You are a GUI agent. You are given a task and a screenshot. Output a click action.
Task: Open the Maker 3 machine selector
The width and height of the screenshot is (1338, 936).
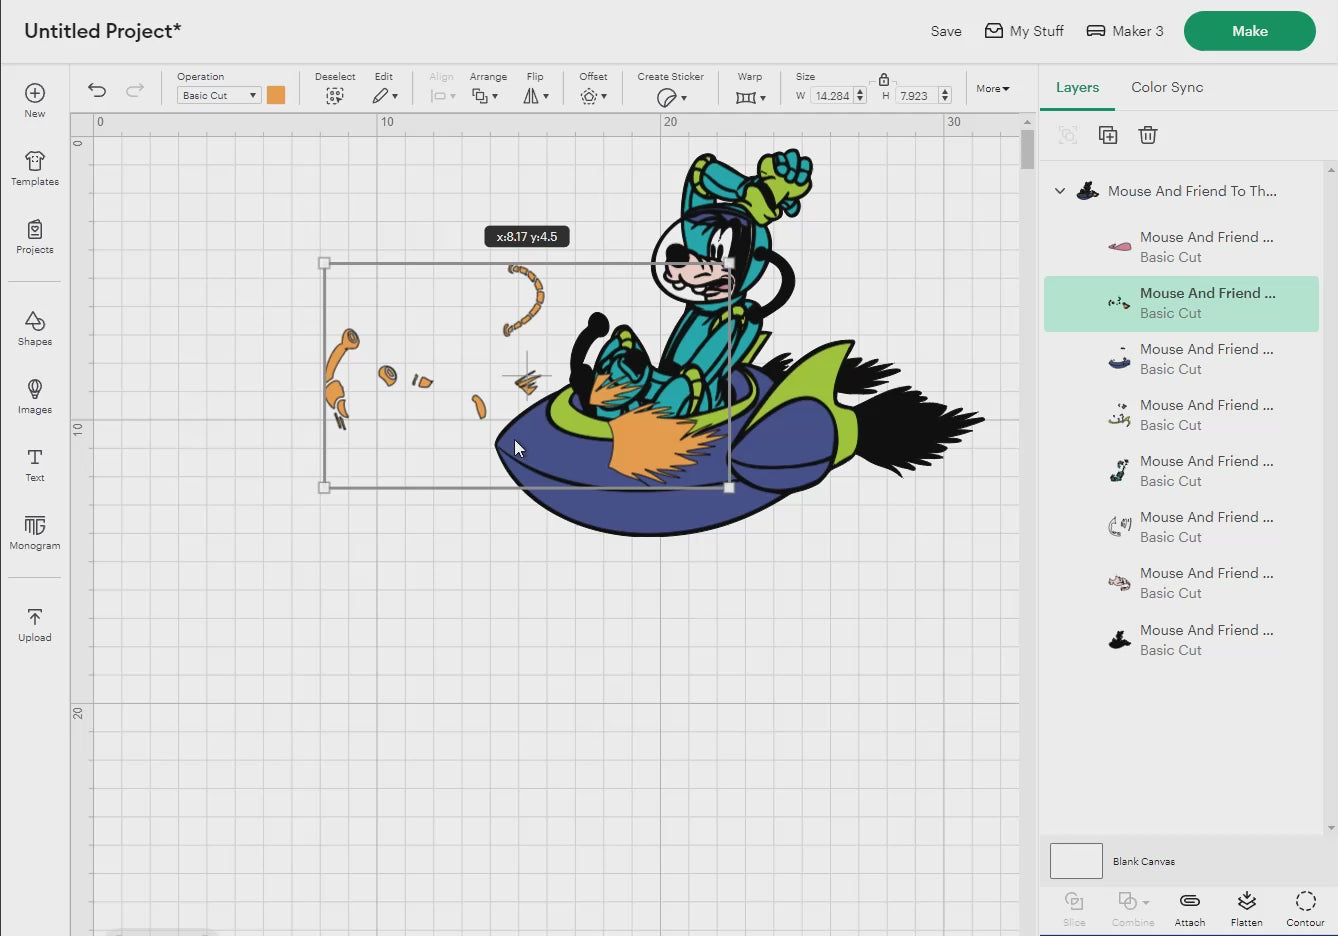(x=1125, y=31)
